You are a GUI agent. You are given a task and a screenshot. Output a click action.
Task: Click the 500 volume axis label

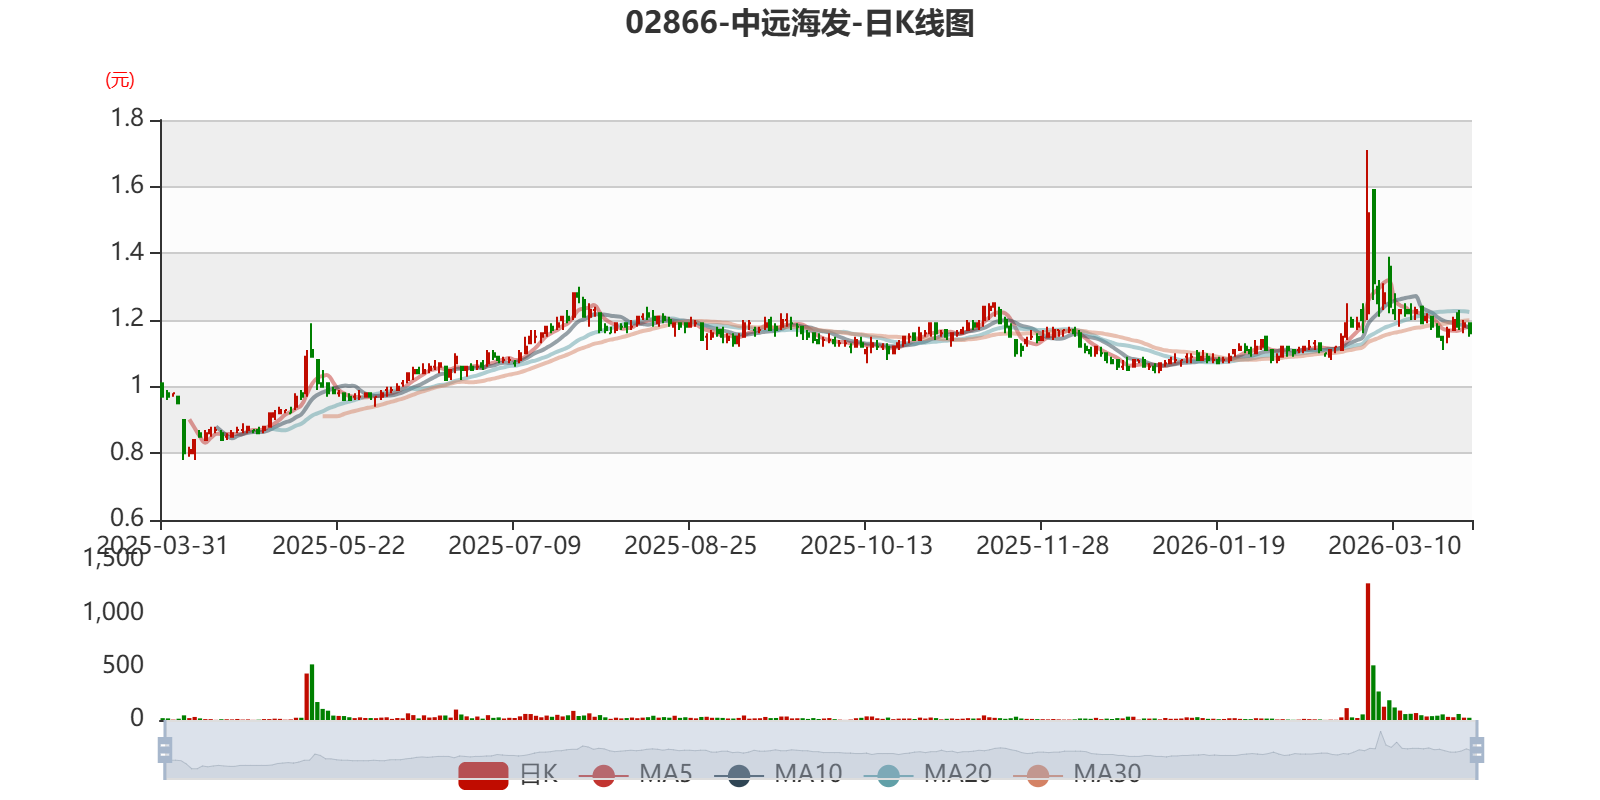tap(123, 665)
